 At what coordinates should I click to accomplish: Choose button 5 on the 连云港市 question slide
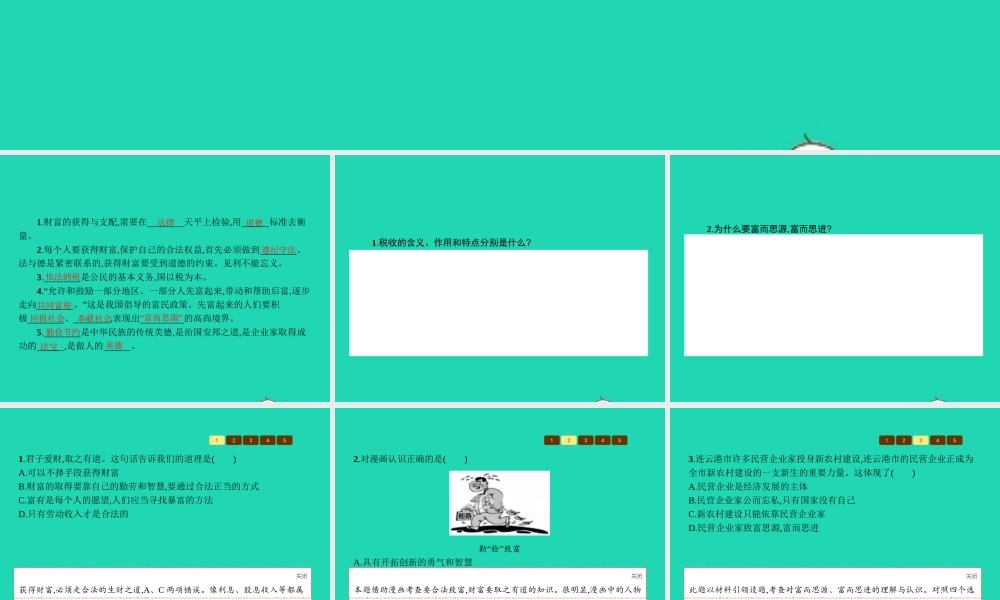pos(954,440)
